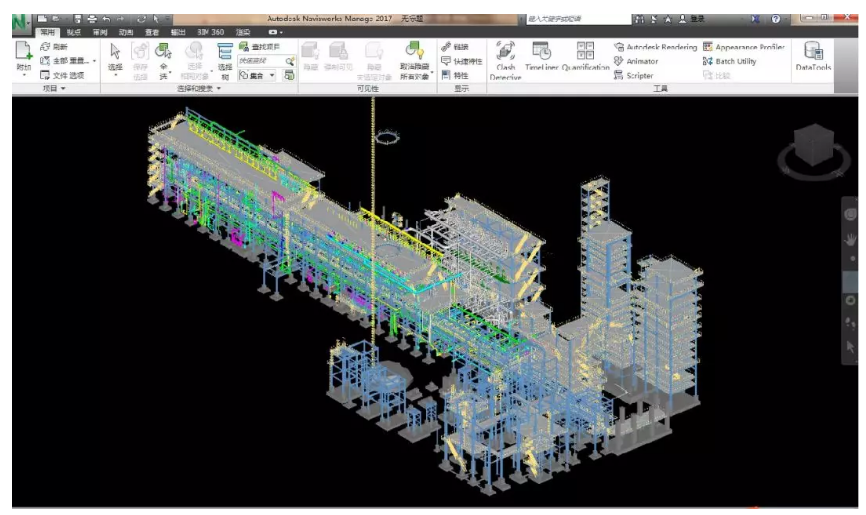Toggle Quick Properties (快捷特性) display
866x515 pixels.
(461, 61)
